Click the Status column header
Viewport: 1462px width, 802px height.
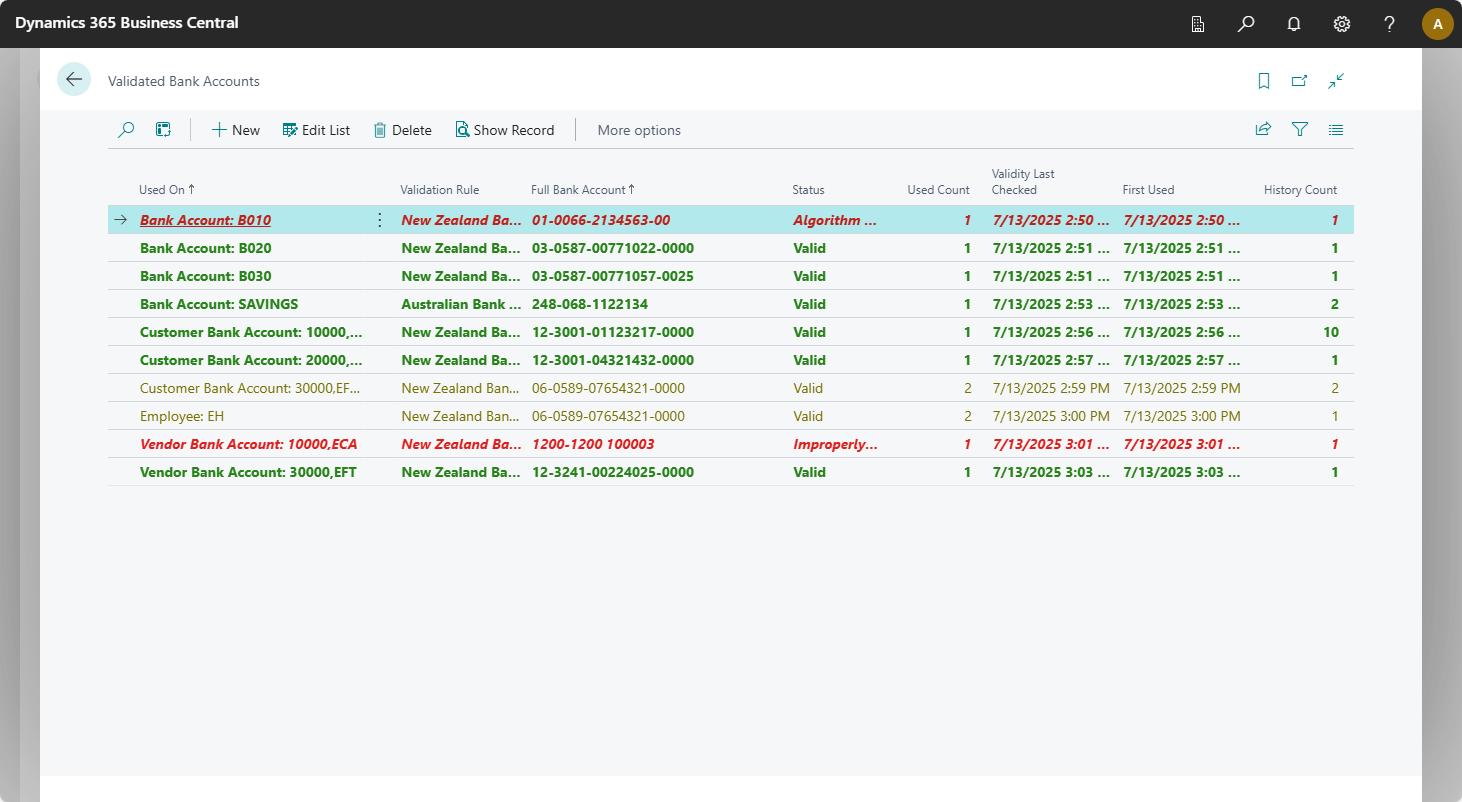pyautogui.click(x=809, y=189)
